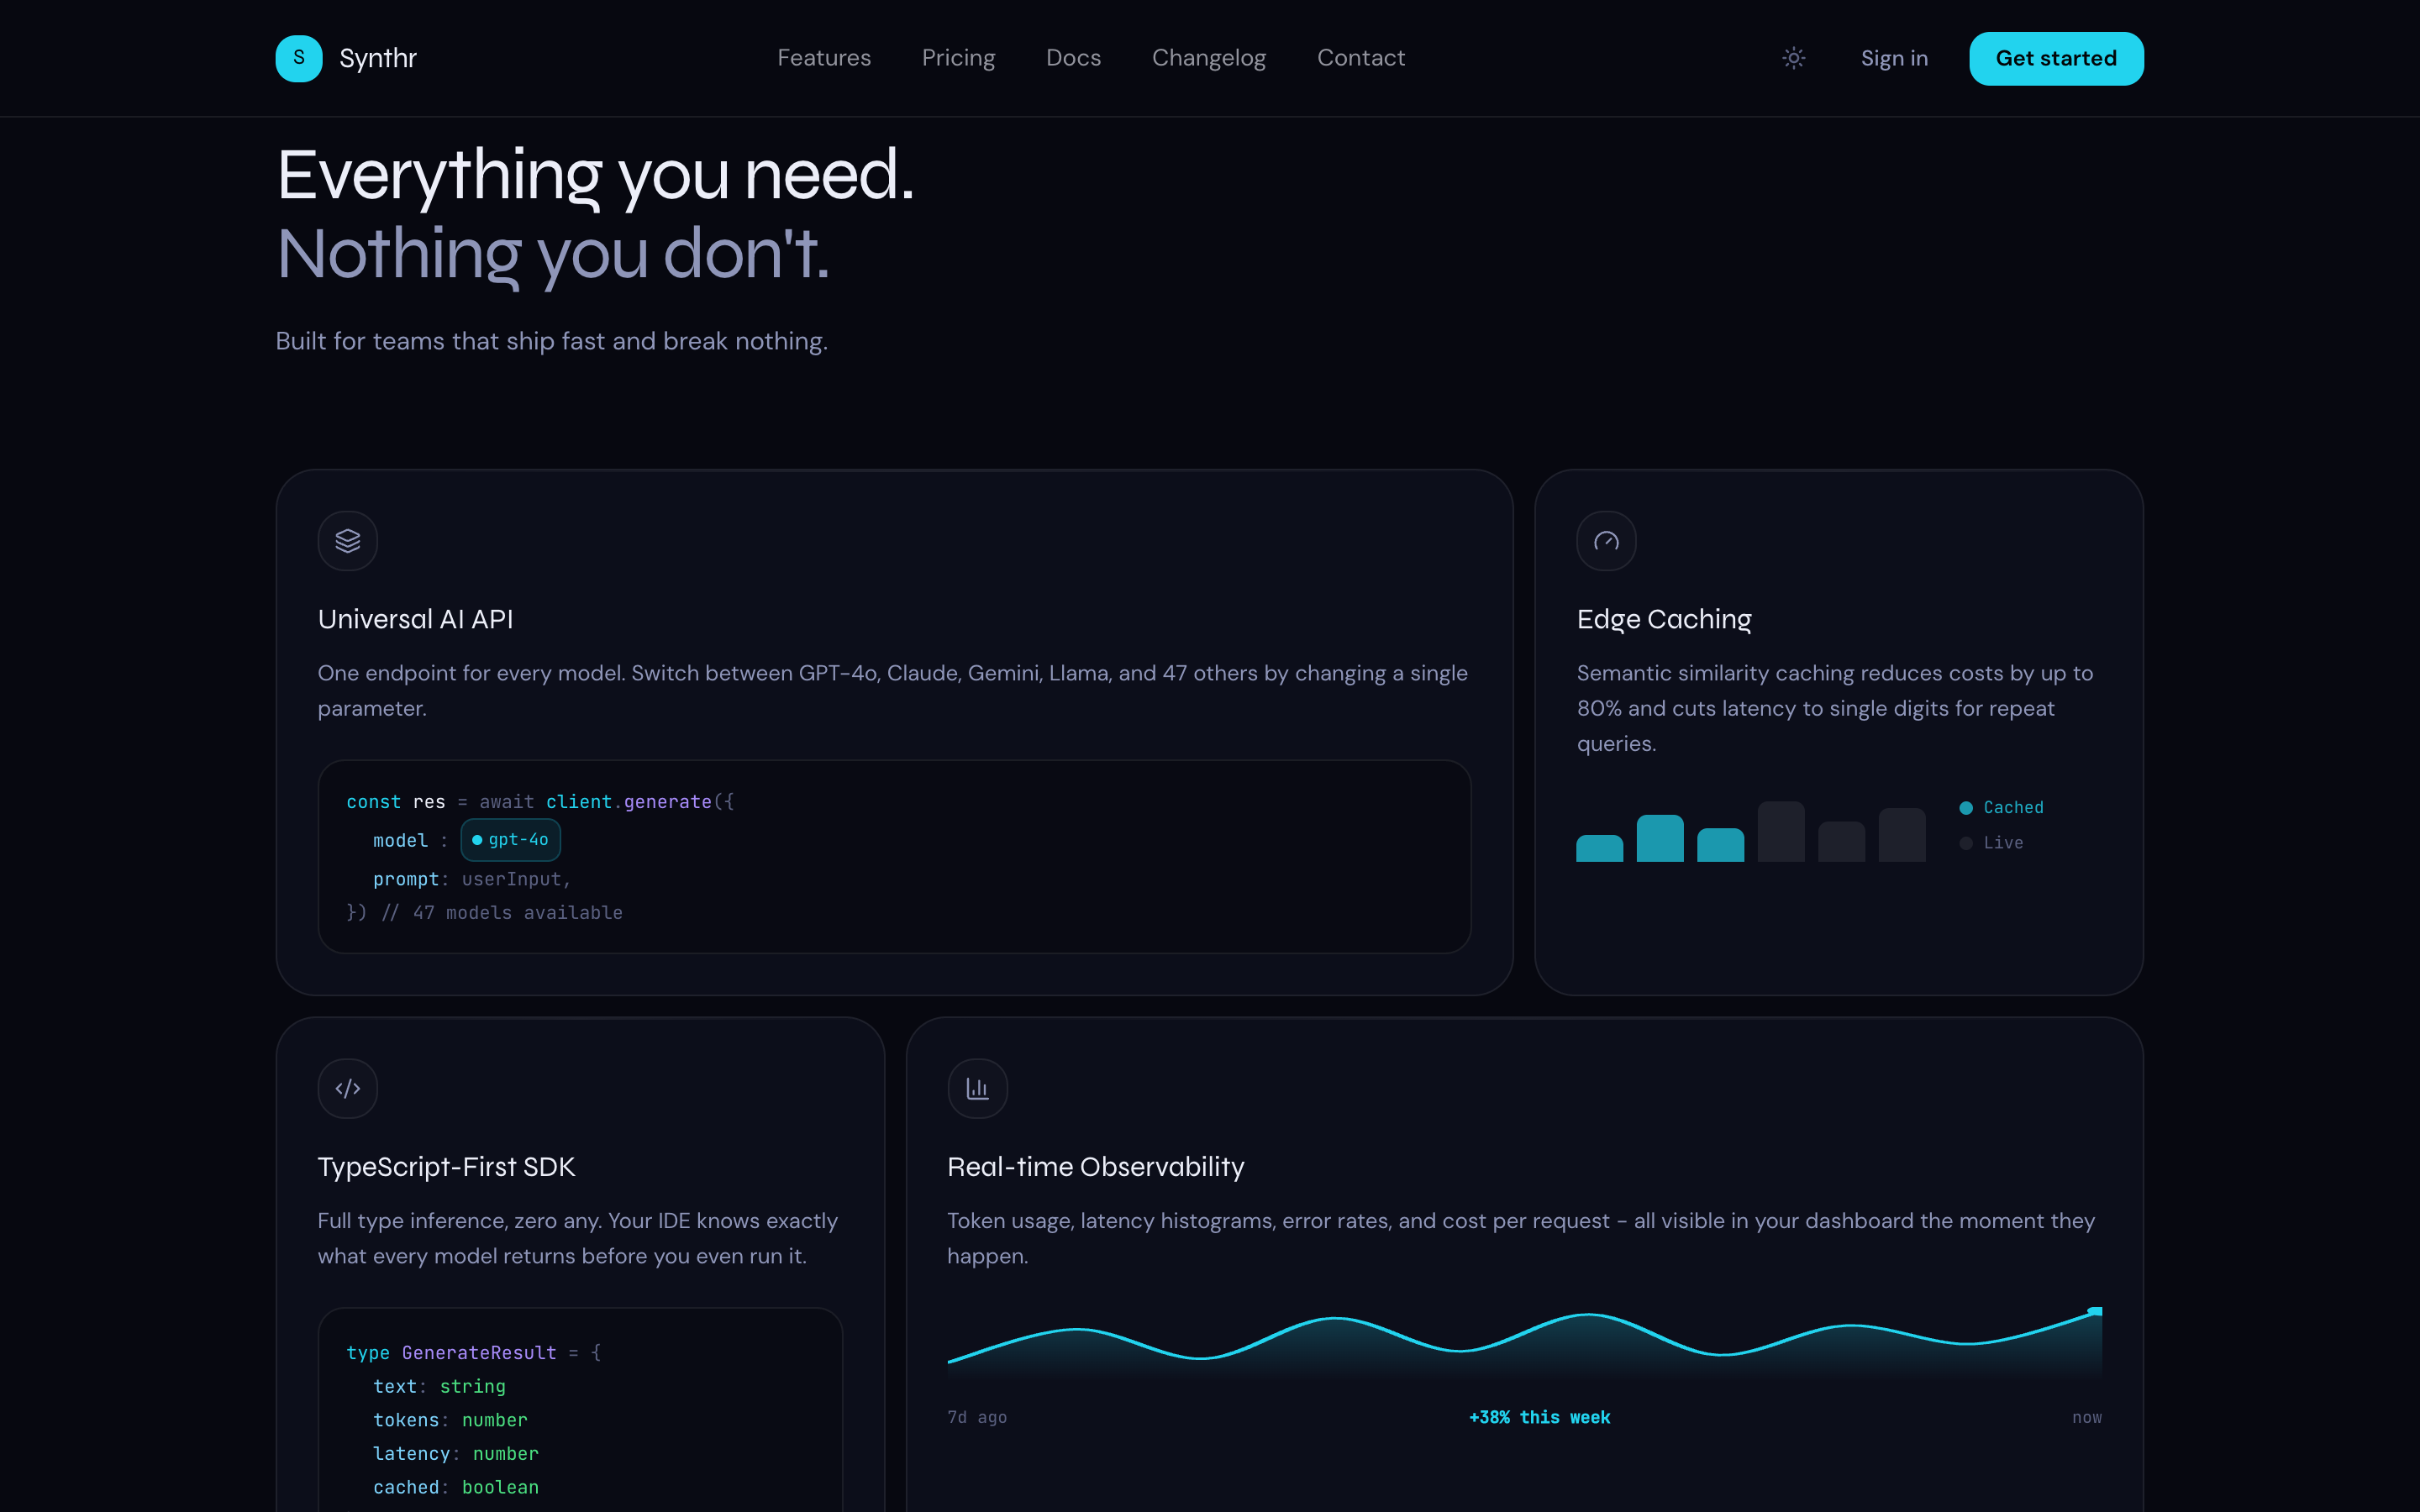Open the gpt-4o model selector pill
The width and height of the screenshot is (2420, 1512).
(510, 840)
